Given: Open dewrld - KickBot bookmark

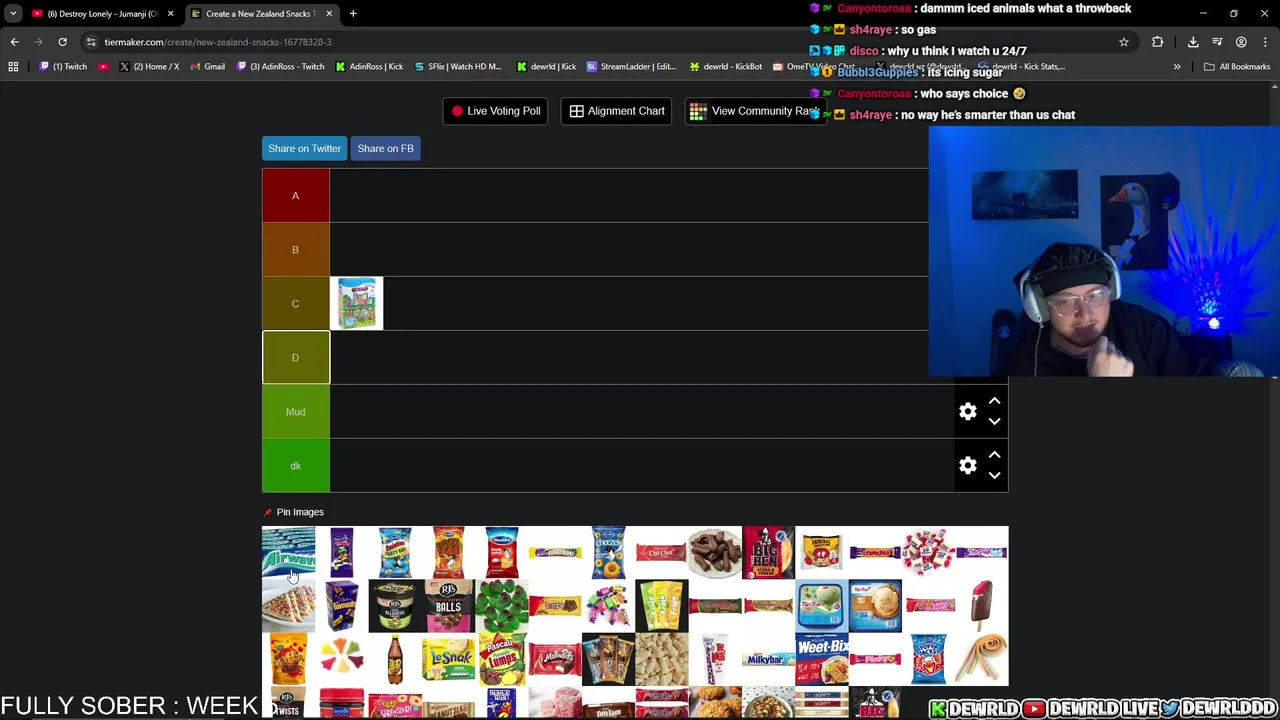Looking at the screenshot, I should [725, 67].
